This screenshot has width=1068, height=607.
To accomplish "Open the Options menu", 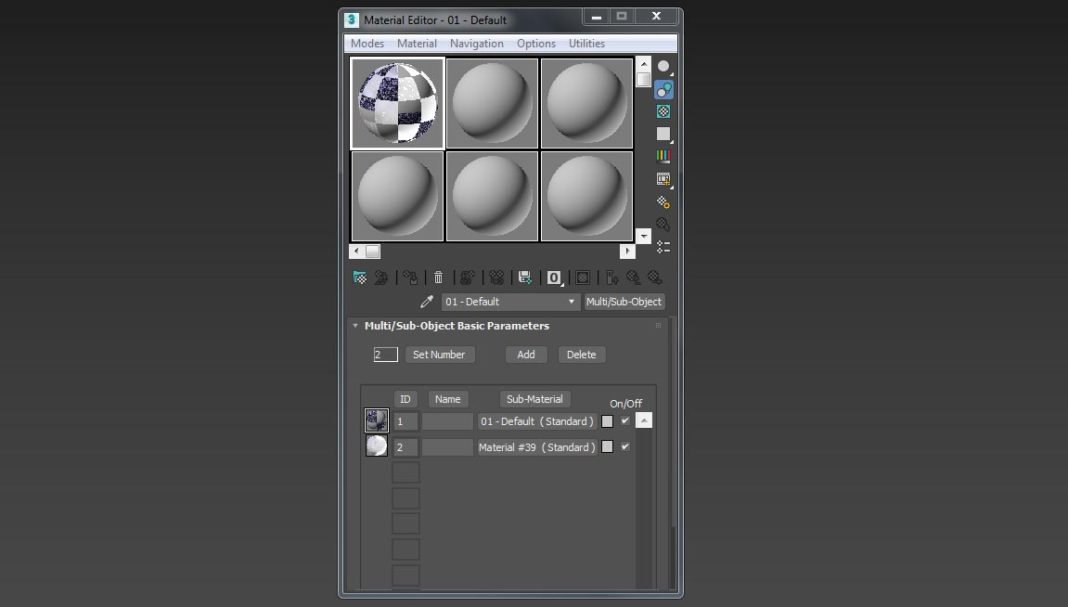I will coord(536,43).
